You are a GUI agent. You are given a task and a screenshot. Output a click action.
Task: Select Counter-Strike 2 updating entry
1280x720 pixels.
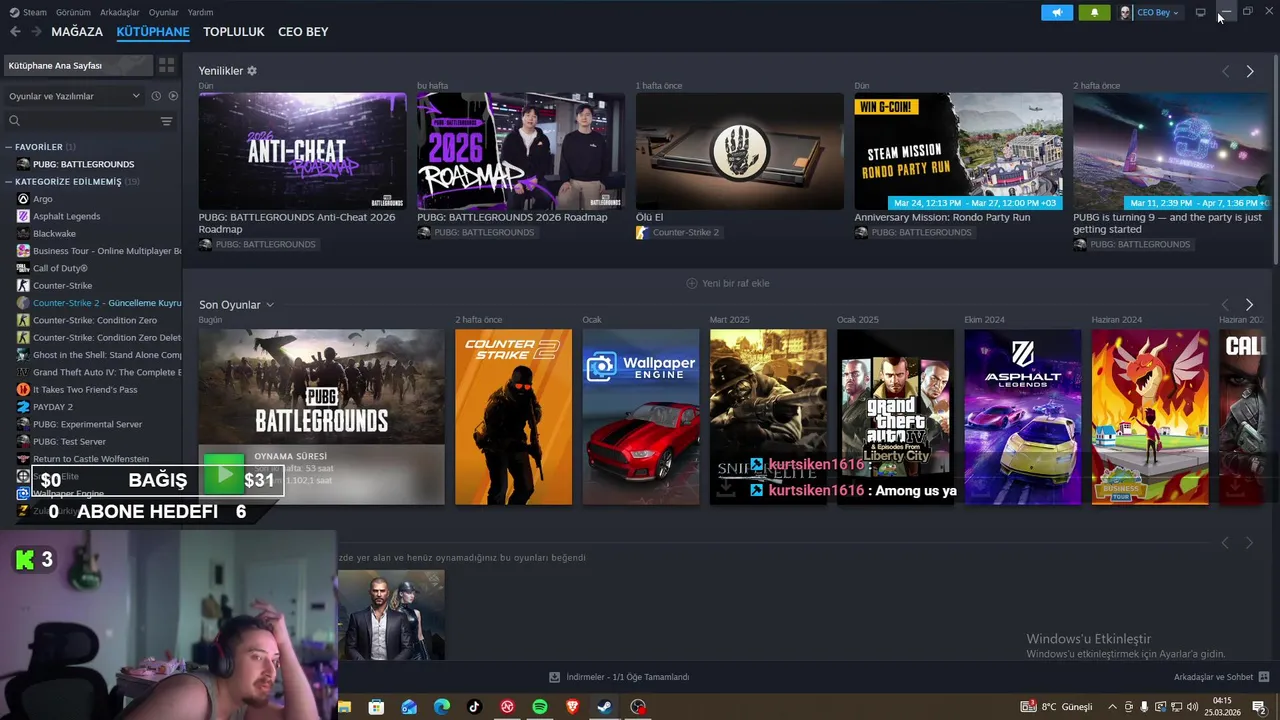pyautogui.click(x=100, y=303)
